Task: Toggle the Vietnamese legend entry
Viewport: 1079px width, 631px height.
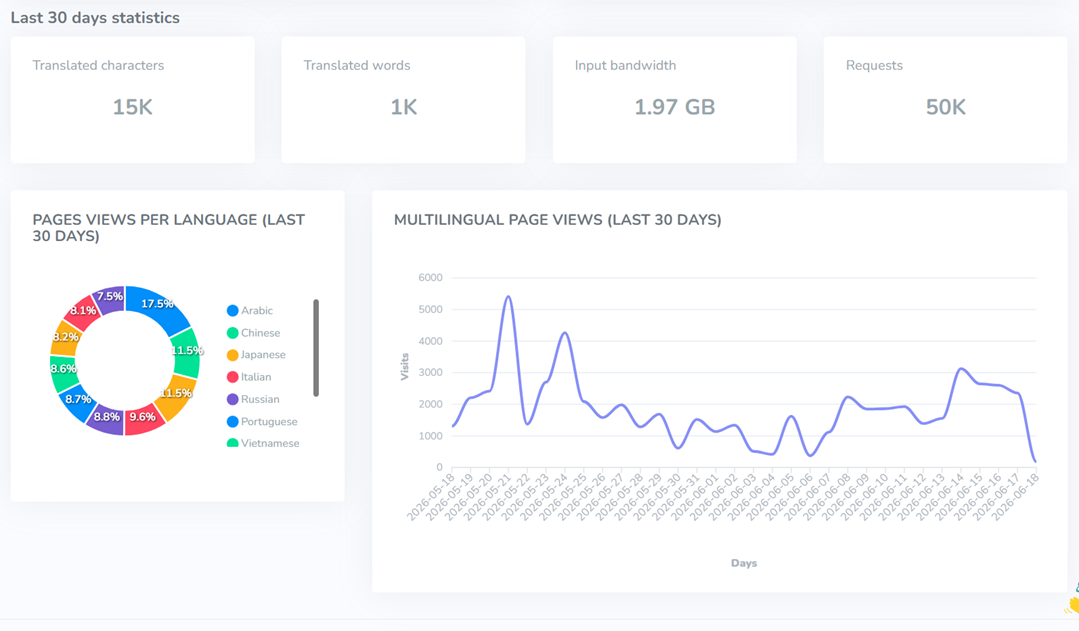Action: tap(263, 443)
